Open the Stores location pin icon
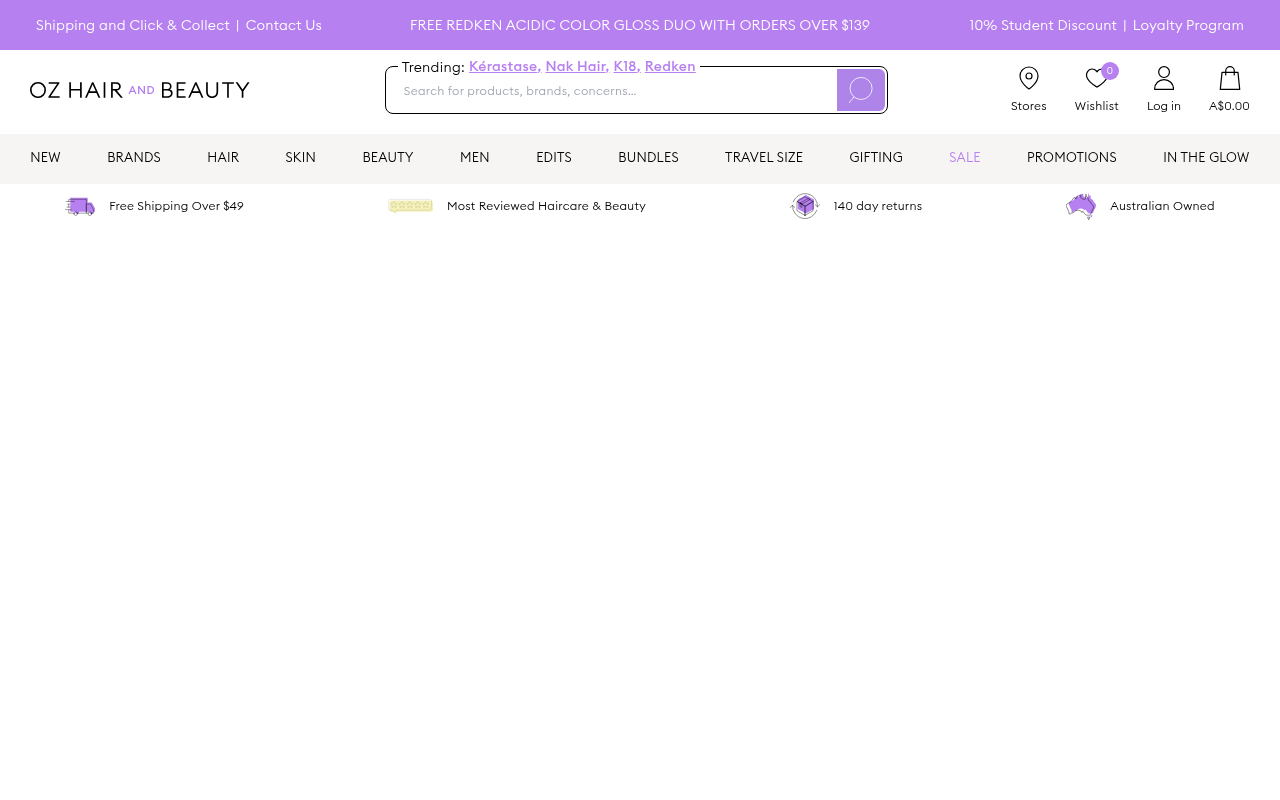Screen dimensions: 1280x800 tap(1029, 78)
